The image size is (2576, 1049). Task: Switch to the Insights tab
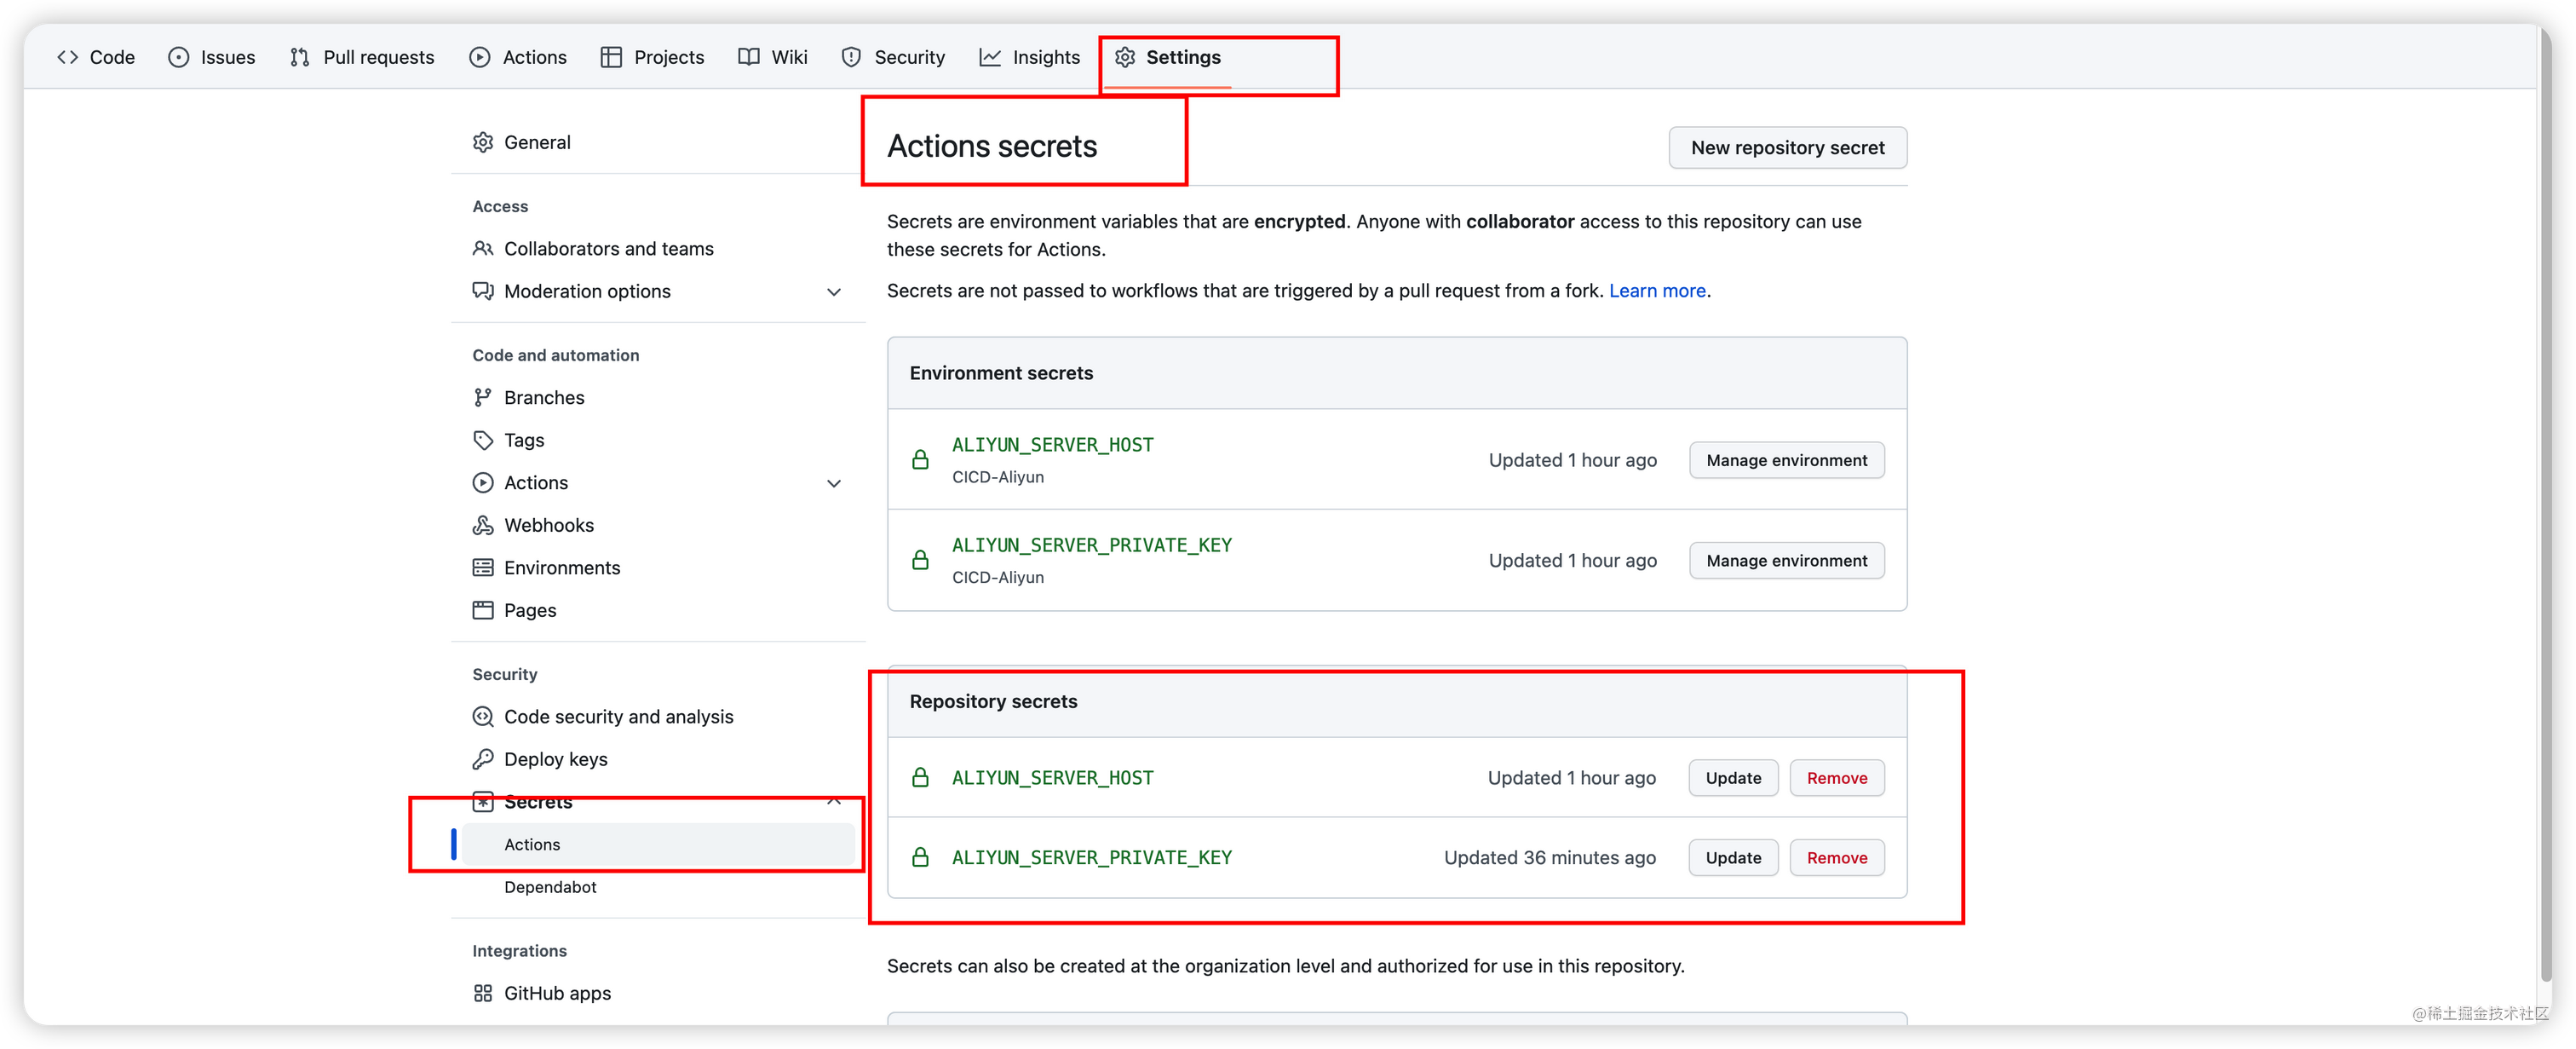[1029, 57]
